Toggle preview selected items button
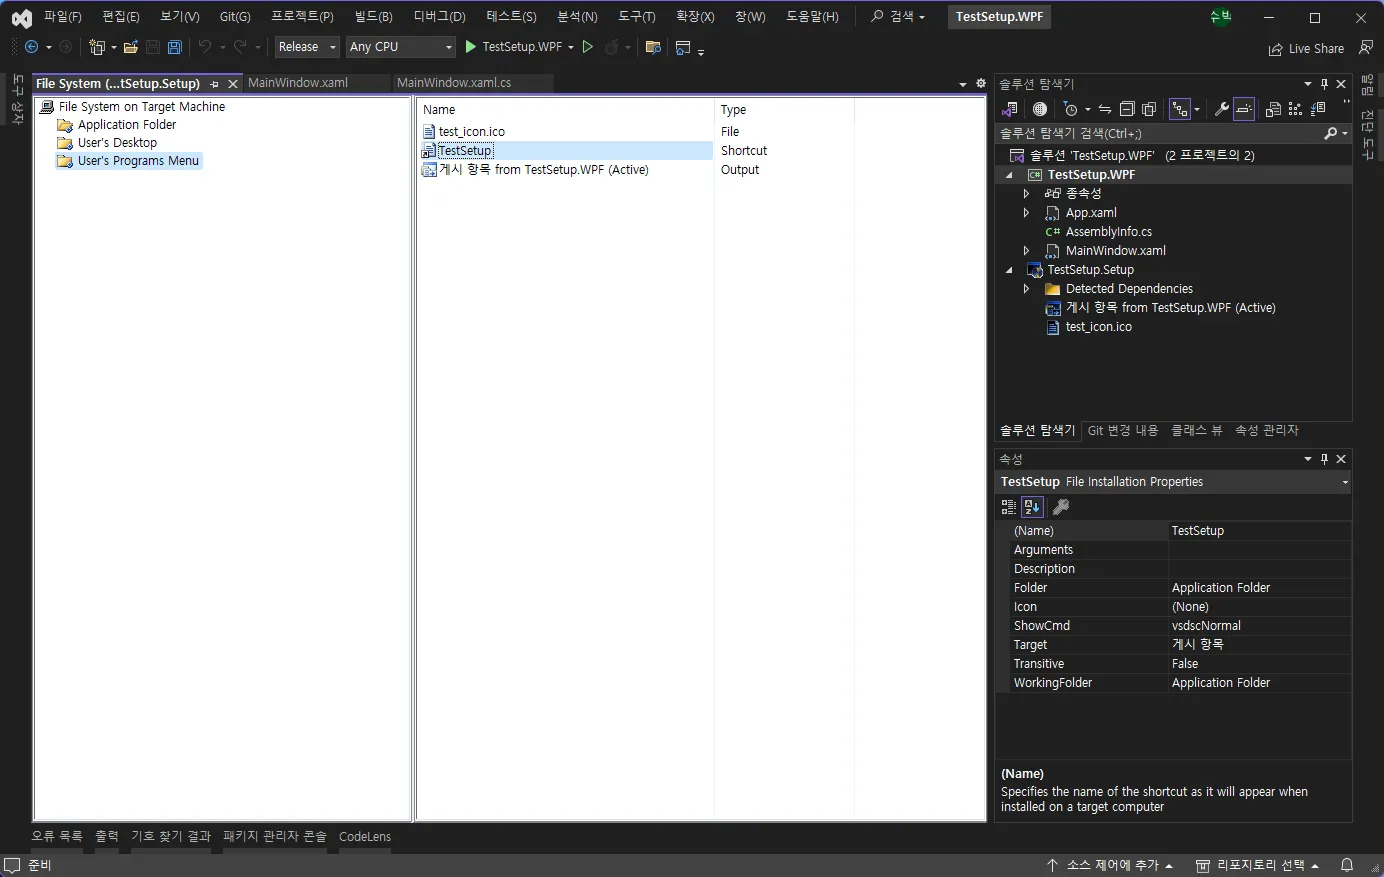Image resolution: width=1384 pixels, height=877 pixels. point(1244,109)
